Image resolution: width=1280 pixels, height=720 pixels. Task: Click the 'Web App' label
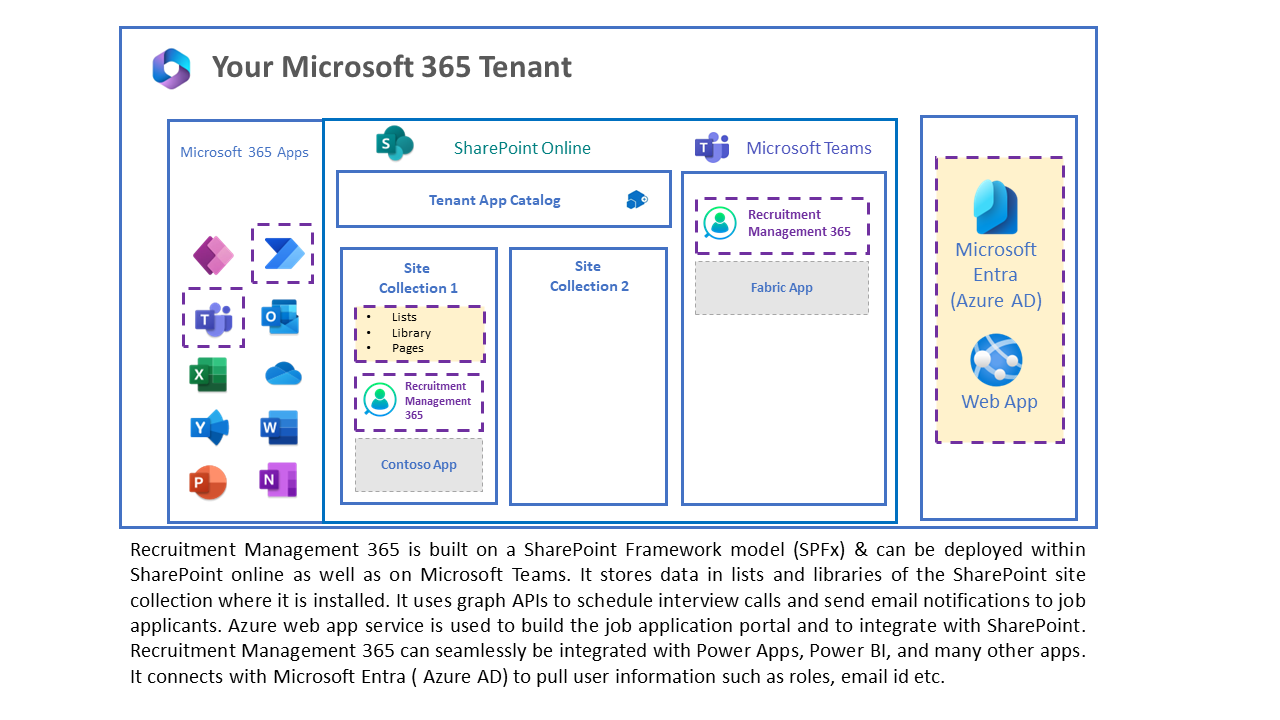point(999,402)
